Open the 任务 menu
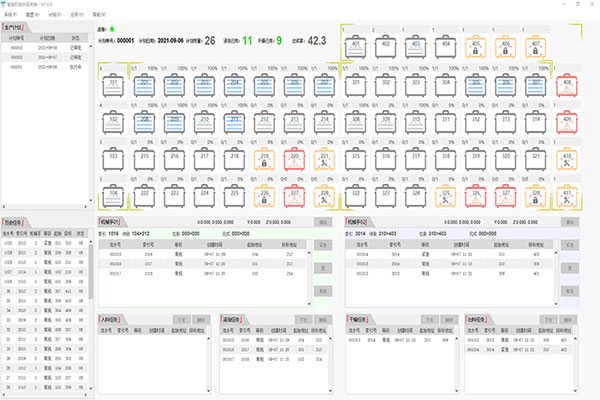The height and width of the screenshot is (400, 600). [x=77, y=15]
